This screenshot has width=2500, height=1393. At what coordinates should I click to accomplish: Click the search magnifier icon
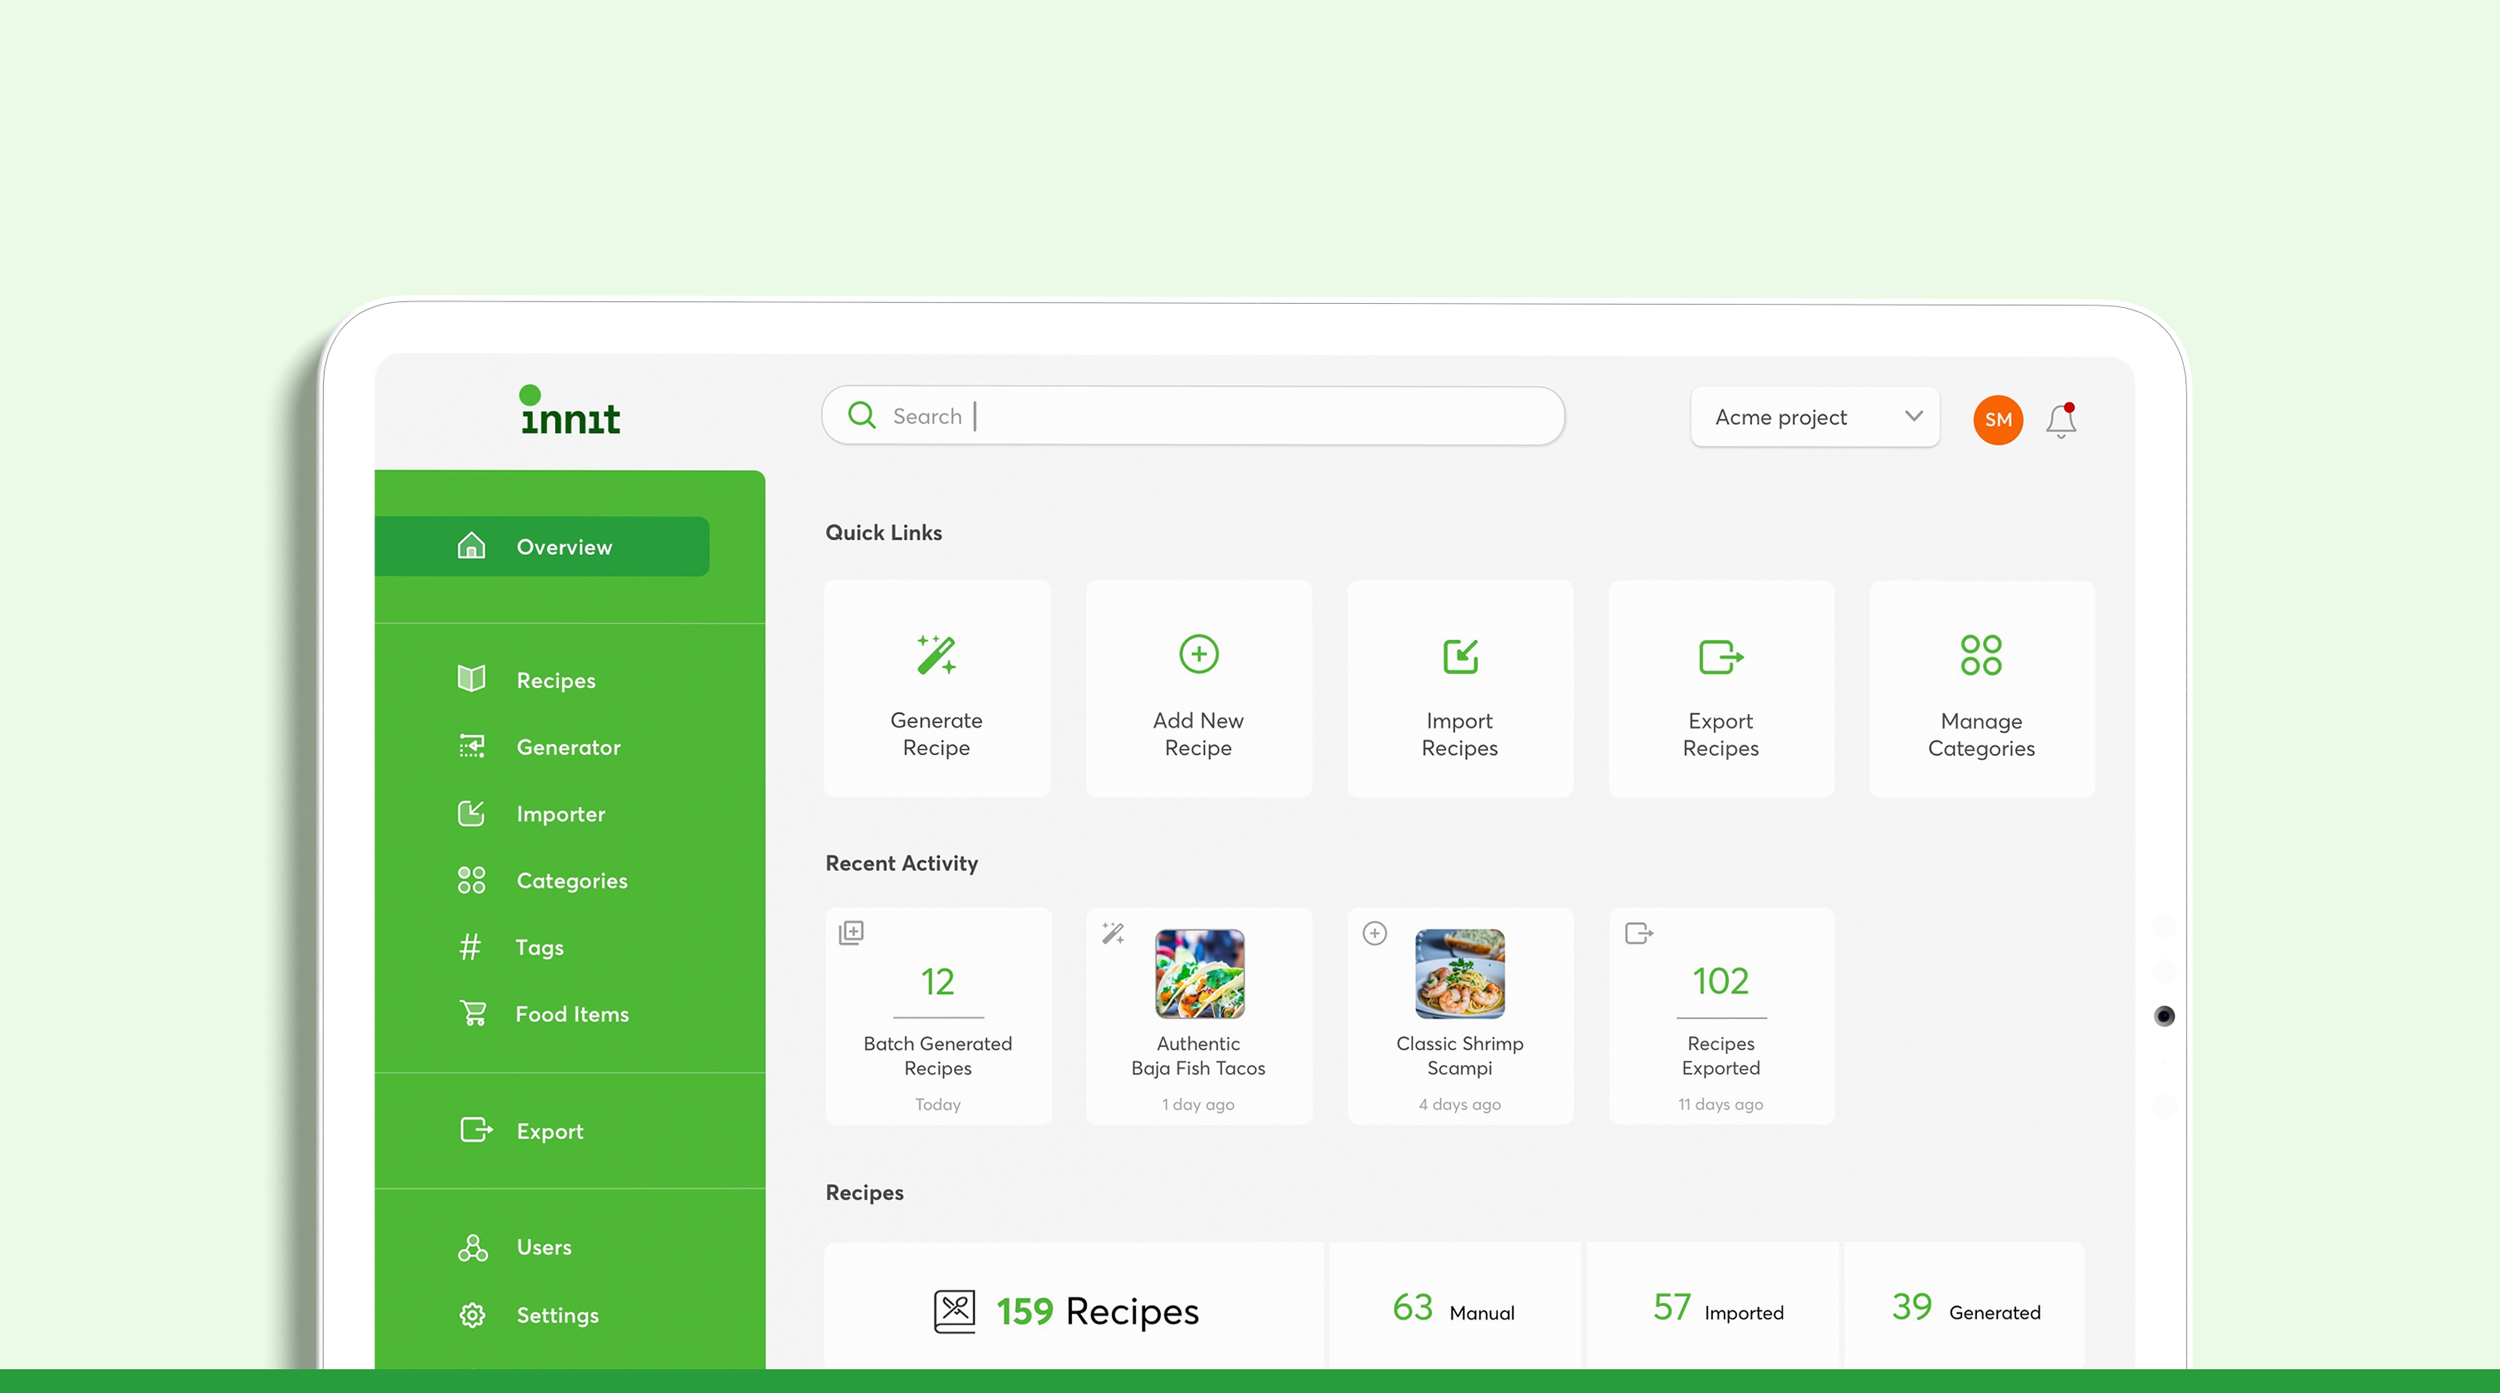click(861, 415)
